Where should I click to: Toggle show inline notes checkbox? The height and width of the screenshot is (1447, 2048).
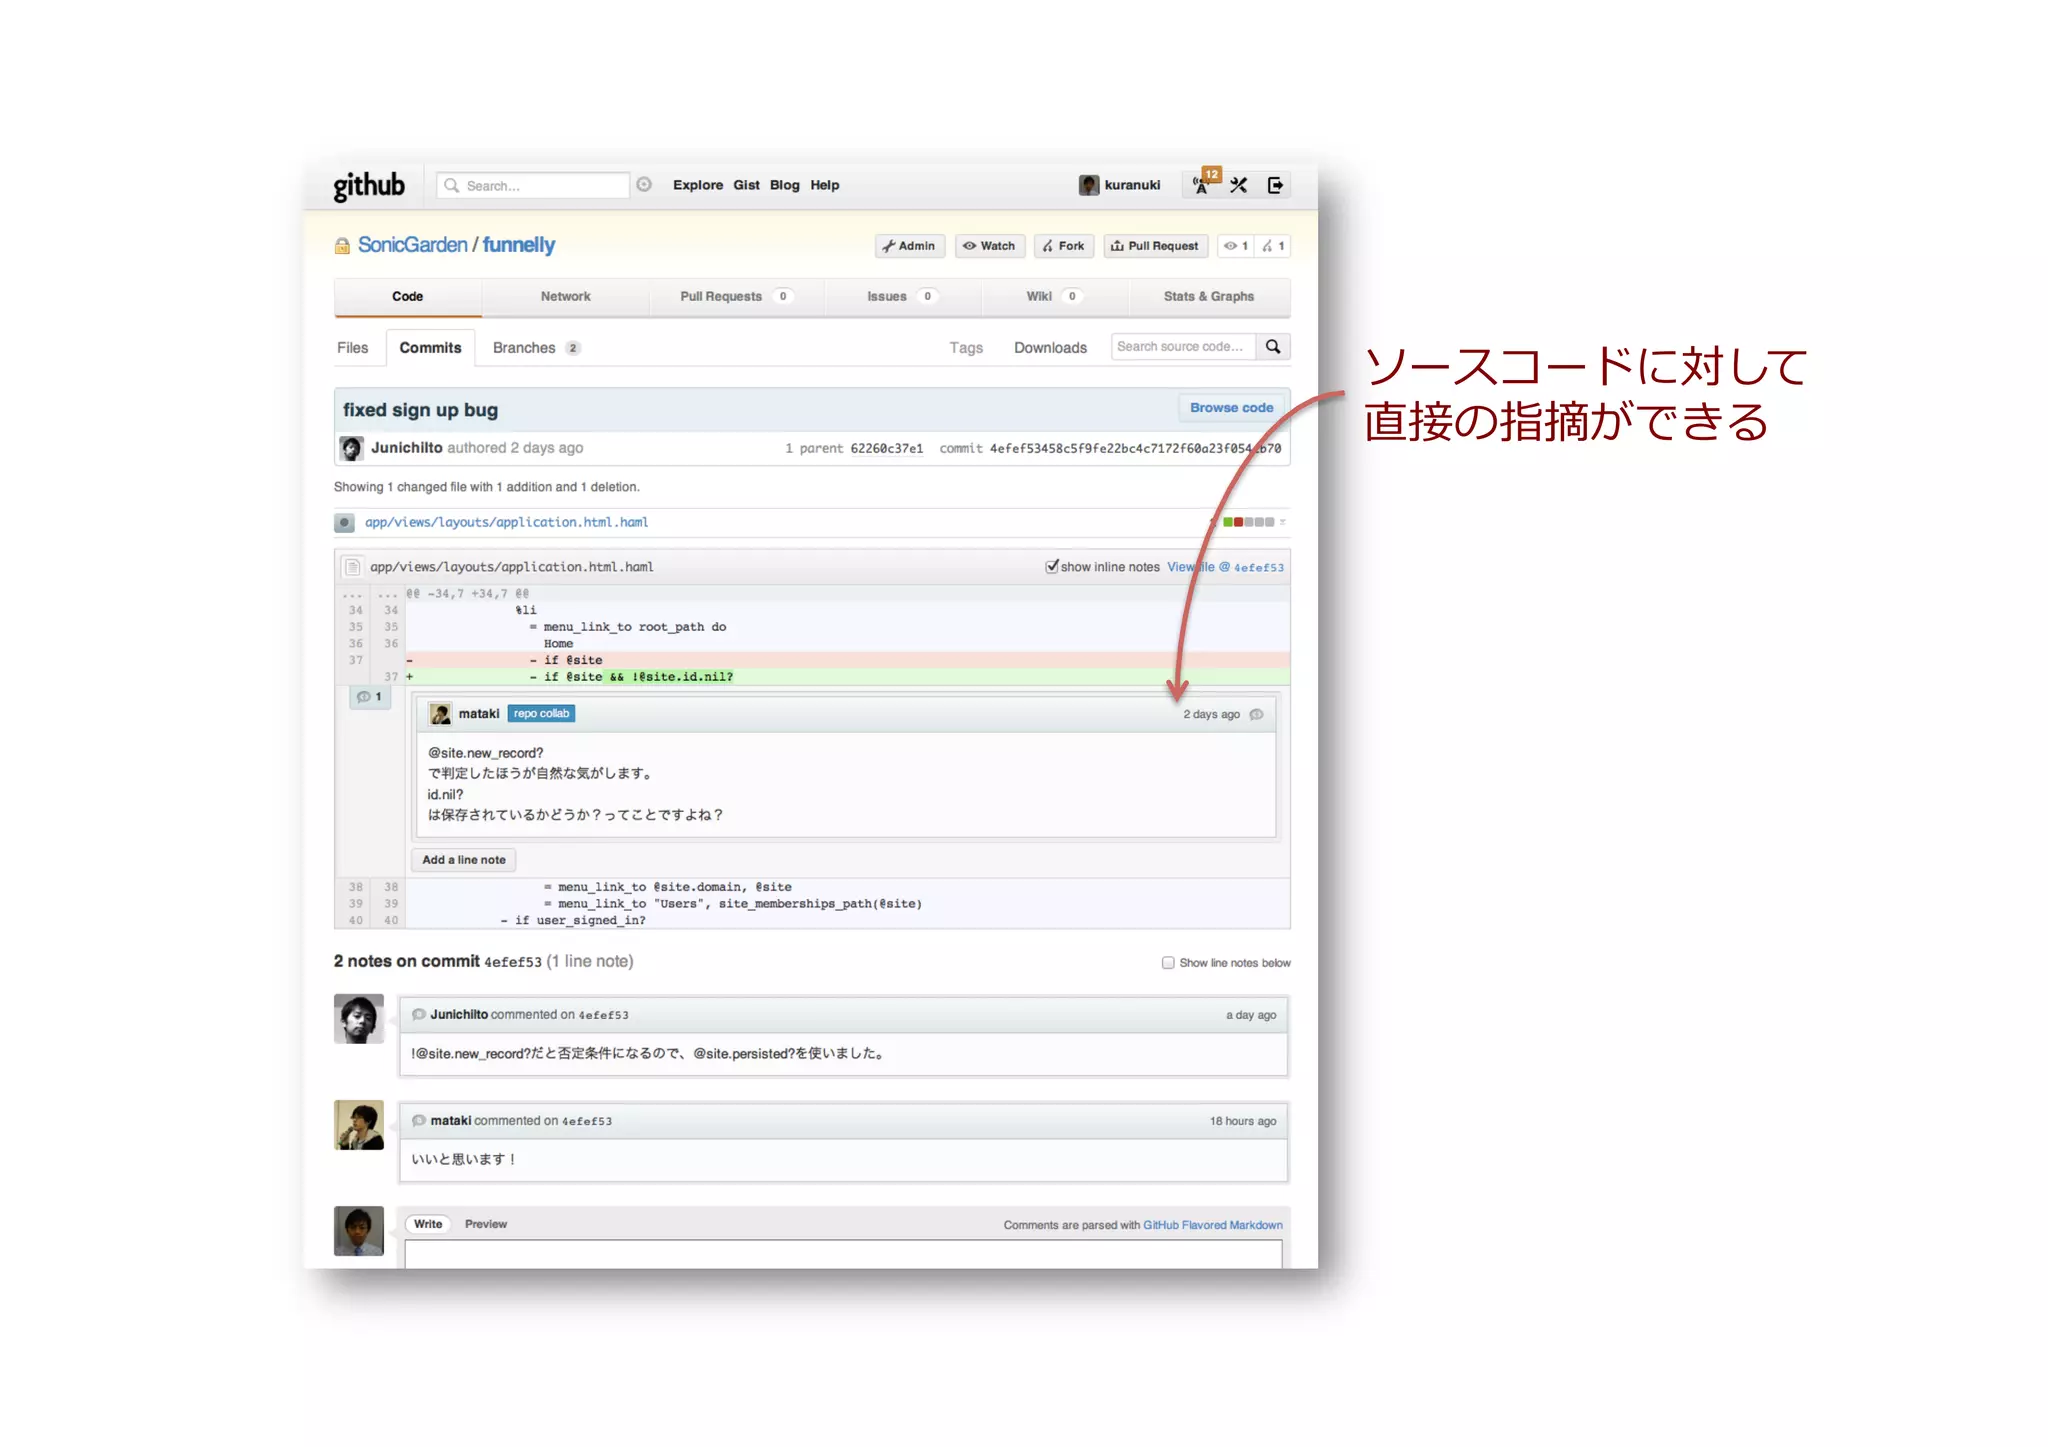(x=1052, y=566)
